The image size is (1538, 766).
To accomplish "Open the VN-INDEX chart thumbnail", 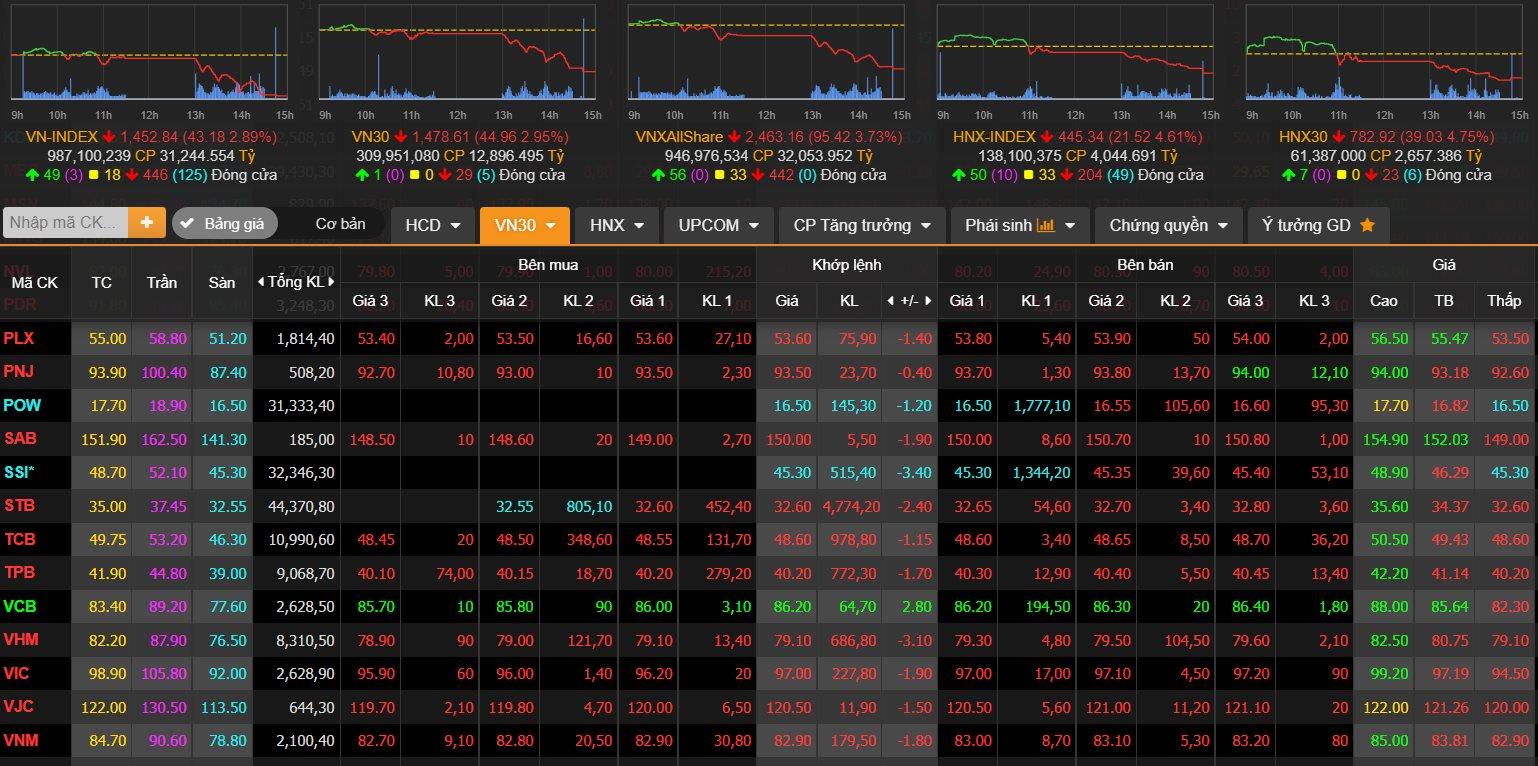I will click(150, 50).
